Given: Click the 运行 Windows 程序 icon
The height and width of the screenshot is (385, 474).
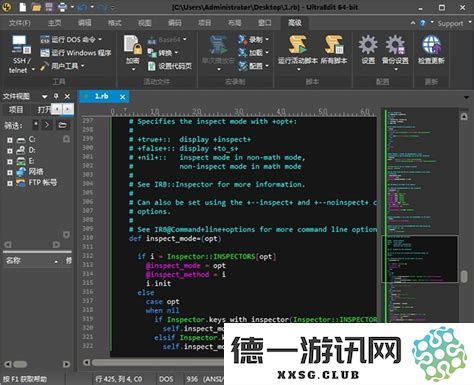Looking at the screenshot, I should click(x=45, y=53).
